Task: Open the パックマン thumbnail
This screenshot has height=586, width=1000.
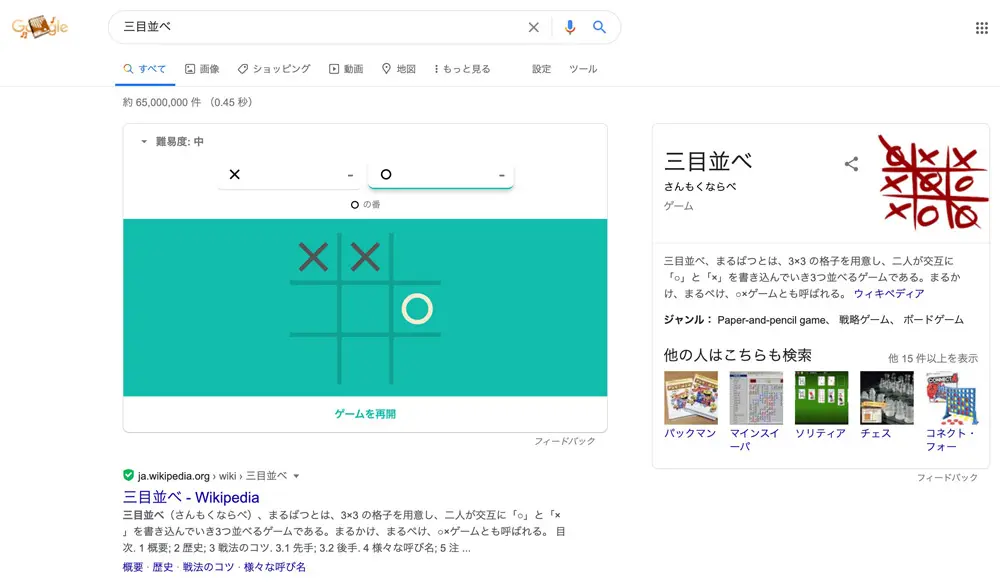Action: pos(691,398)
